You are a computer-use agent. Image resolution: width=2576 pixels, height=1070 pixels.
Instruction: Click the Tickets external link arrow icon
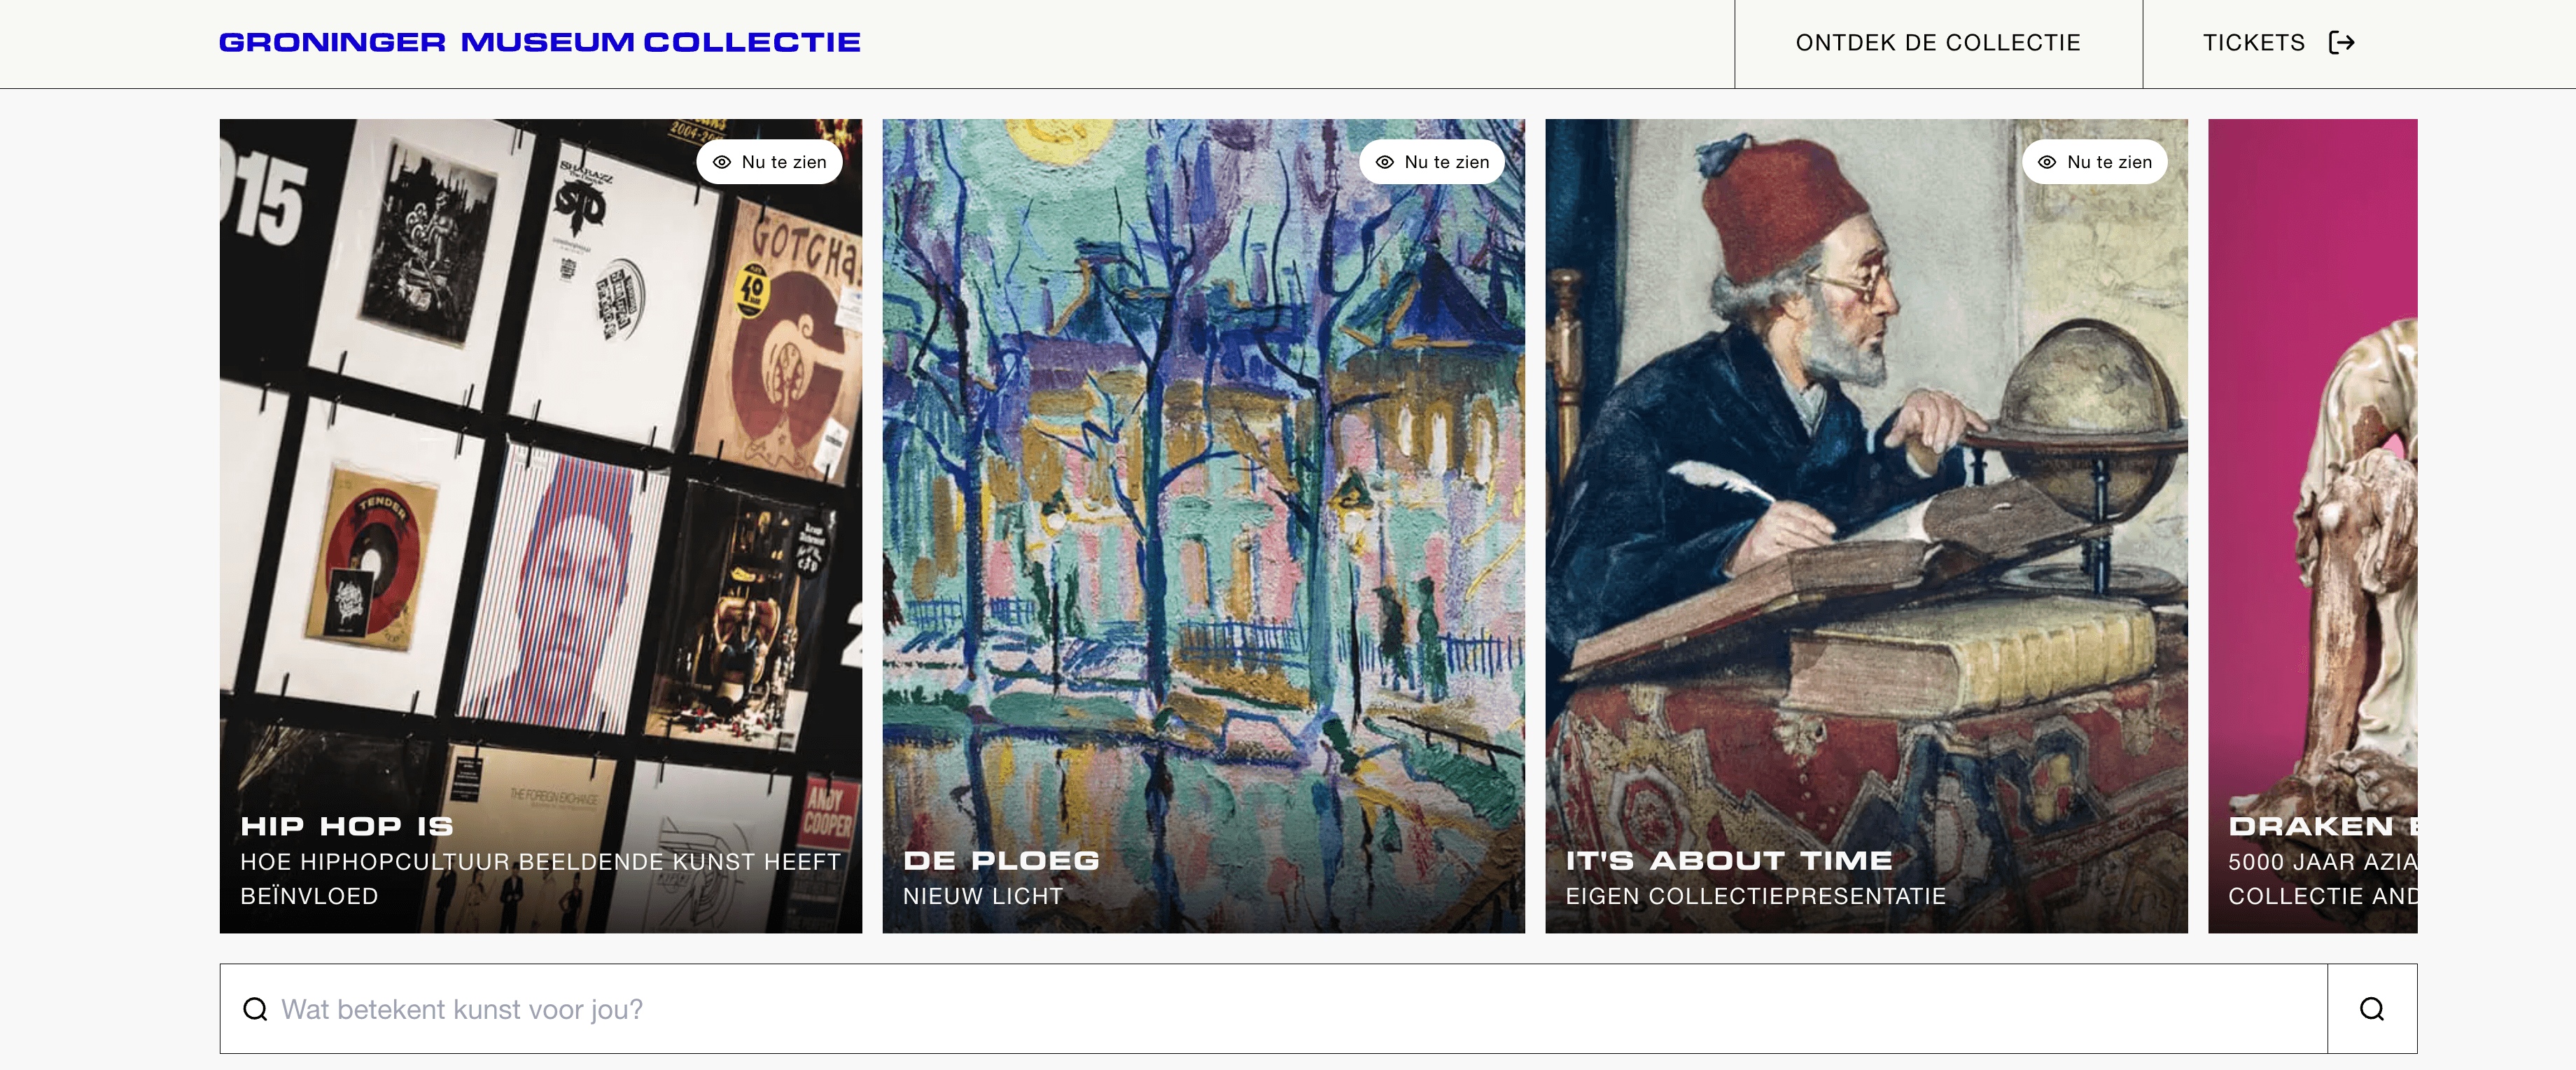coord(2341,43)
